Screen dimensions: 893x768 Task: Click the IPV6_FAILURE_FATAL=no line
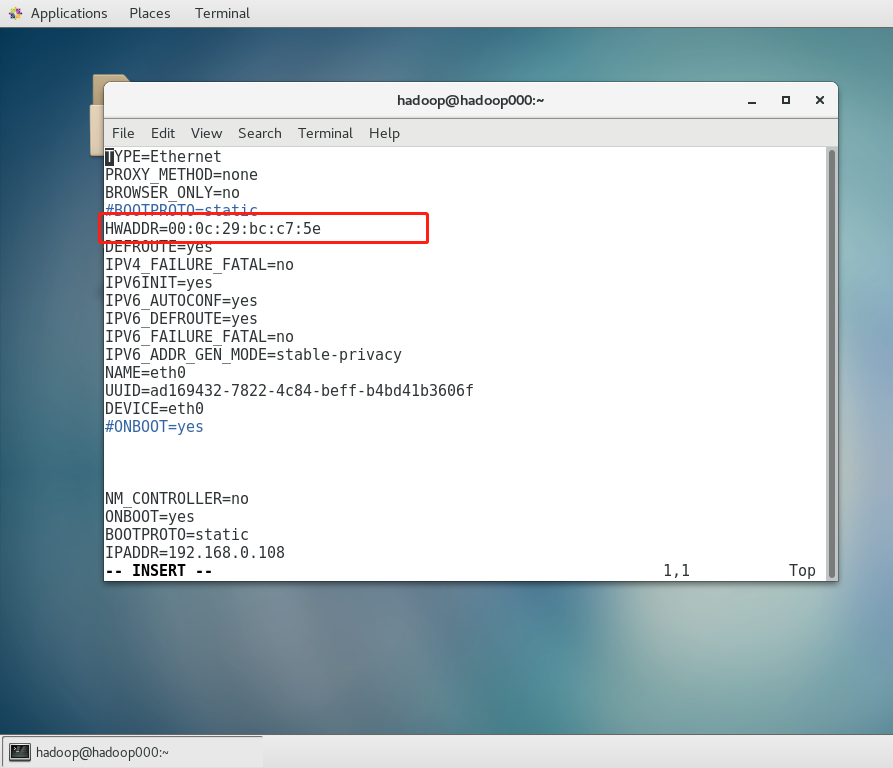coord(199,337)
